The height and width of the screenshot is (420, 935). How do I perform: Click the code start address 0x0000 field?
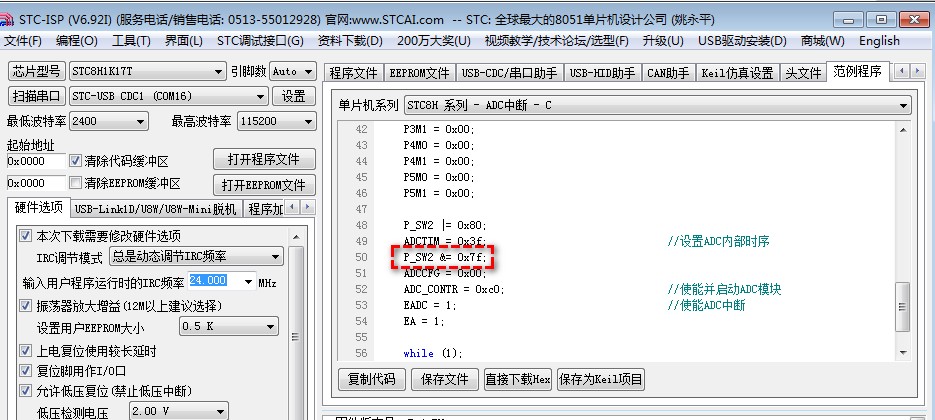pyautogui.click(x=36, y=161)
